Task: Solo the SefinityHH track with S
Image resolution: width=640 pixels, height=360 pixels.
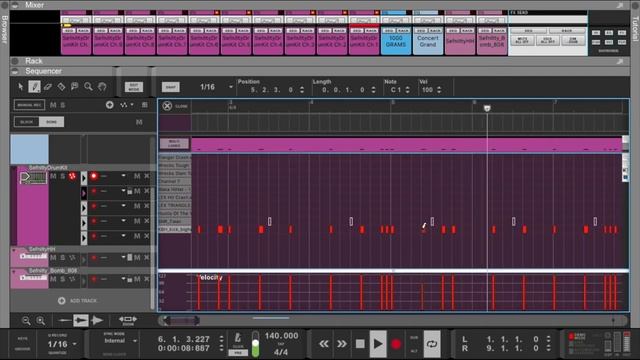Action: point(62,258)
